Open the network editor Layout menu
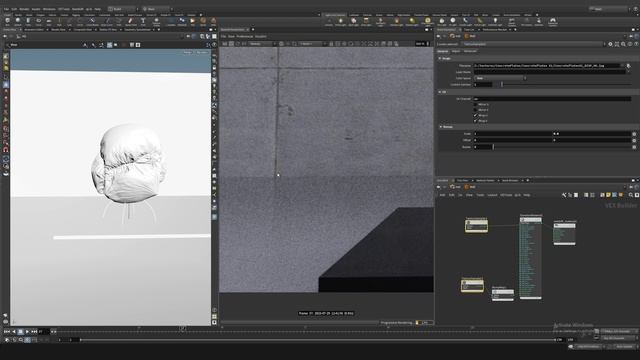The width and height of the screenshot is (640, 360). click(493, 195)
